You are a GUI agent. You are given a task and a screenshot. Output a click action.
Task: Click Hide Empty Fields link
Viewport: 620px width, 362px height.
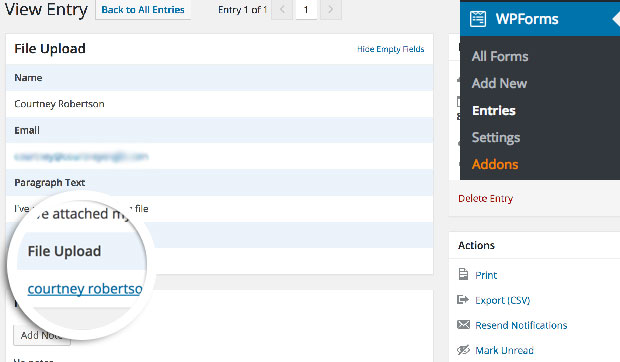tap(391, 49)
